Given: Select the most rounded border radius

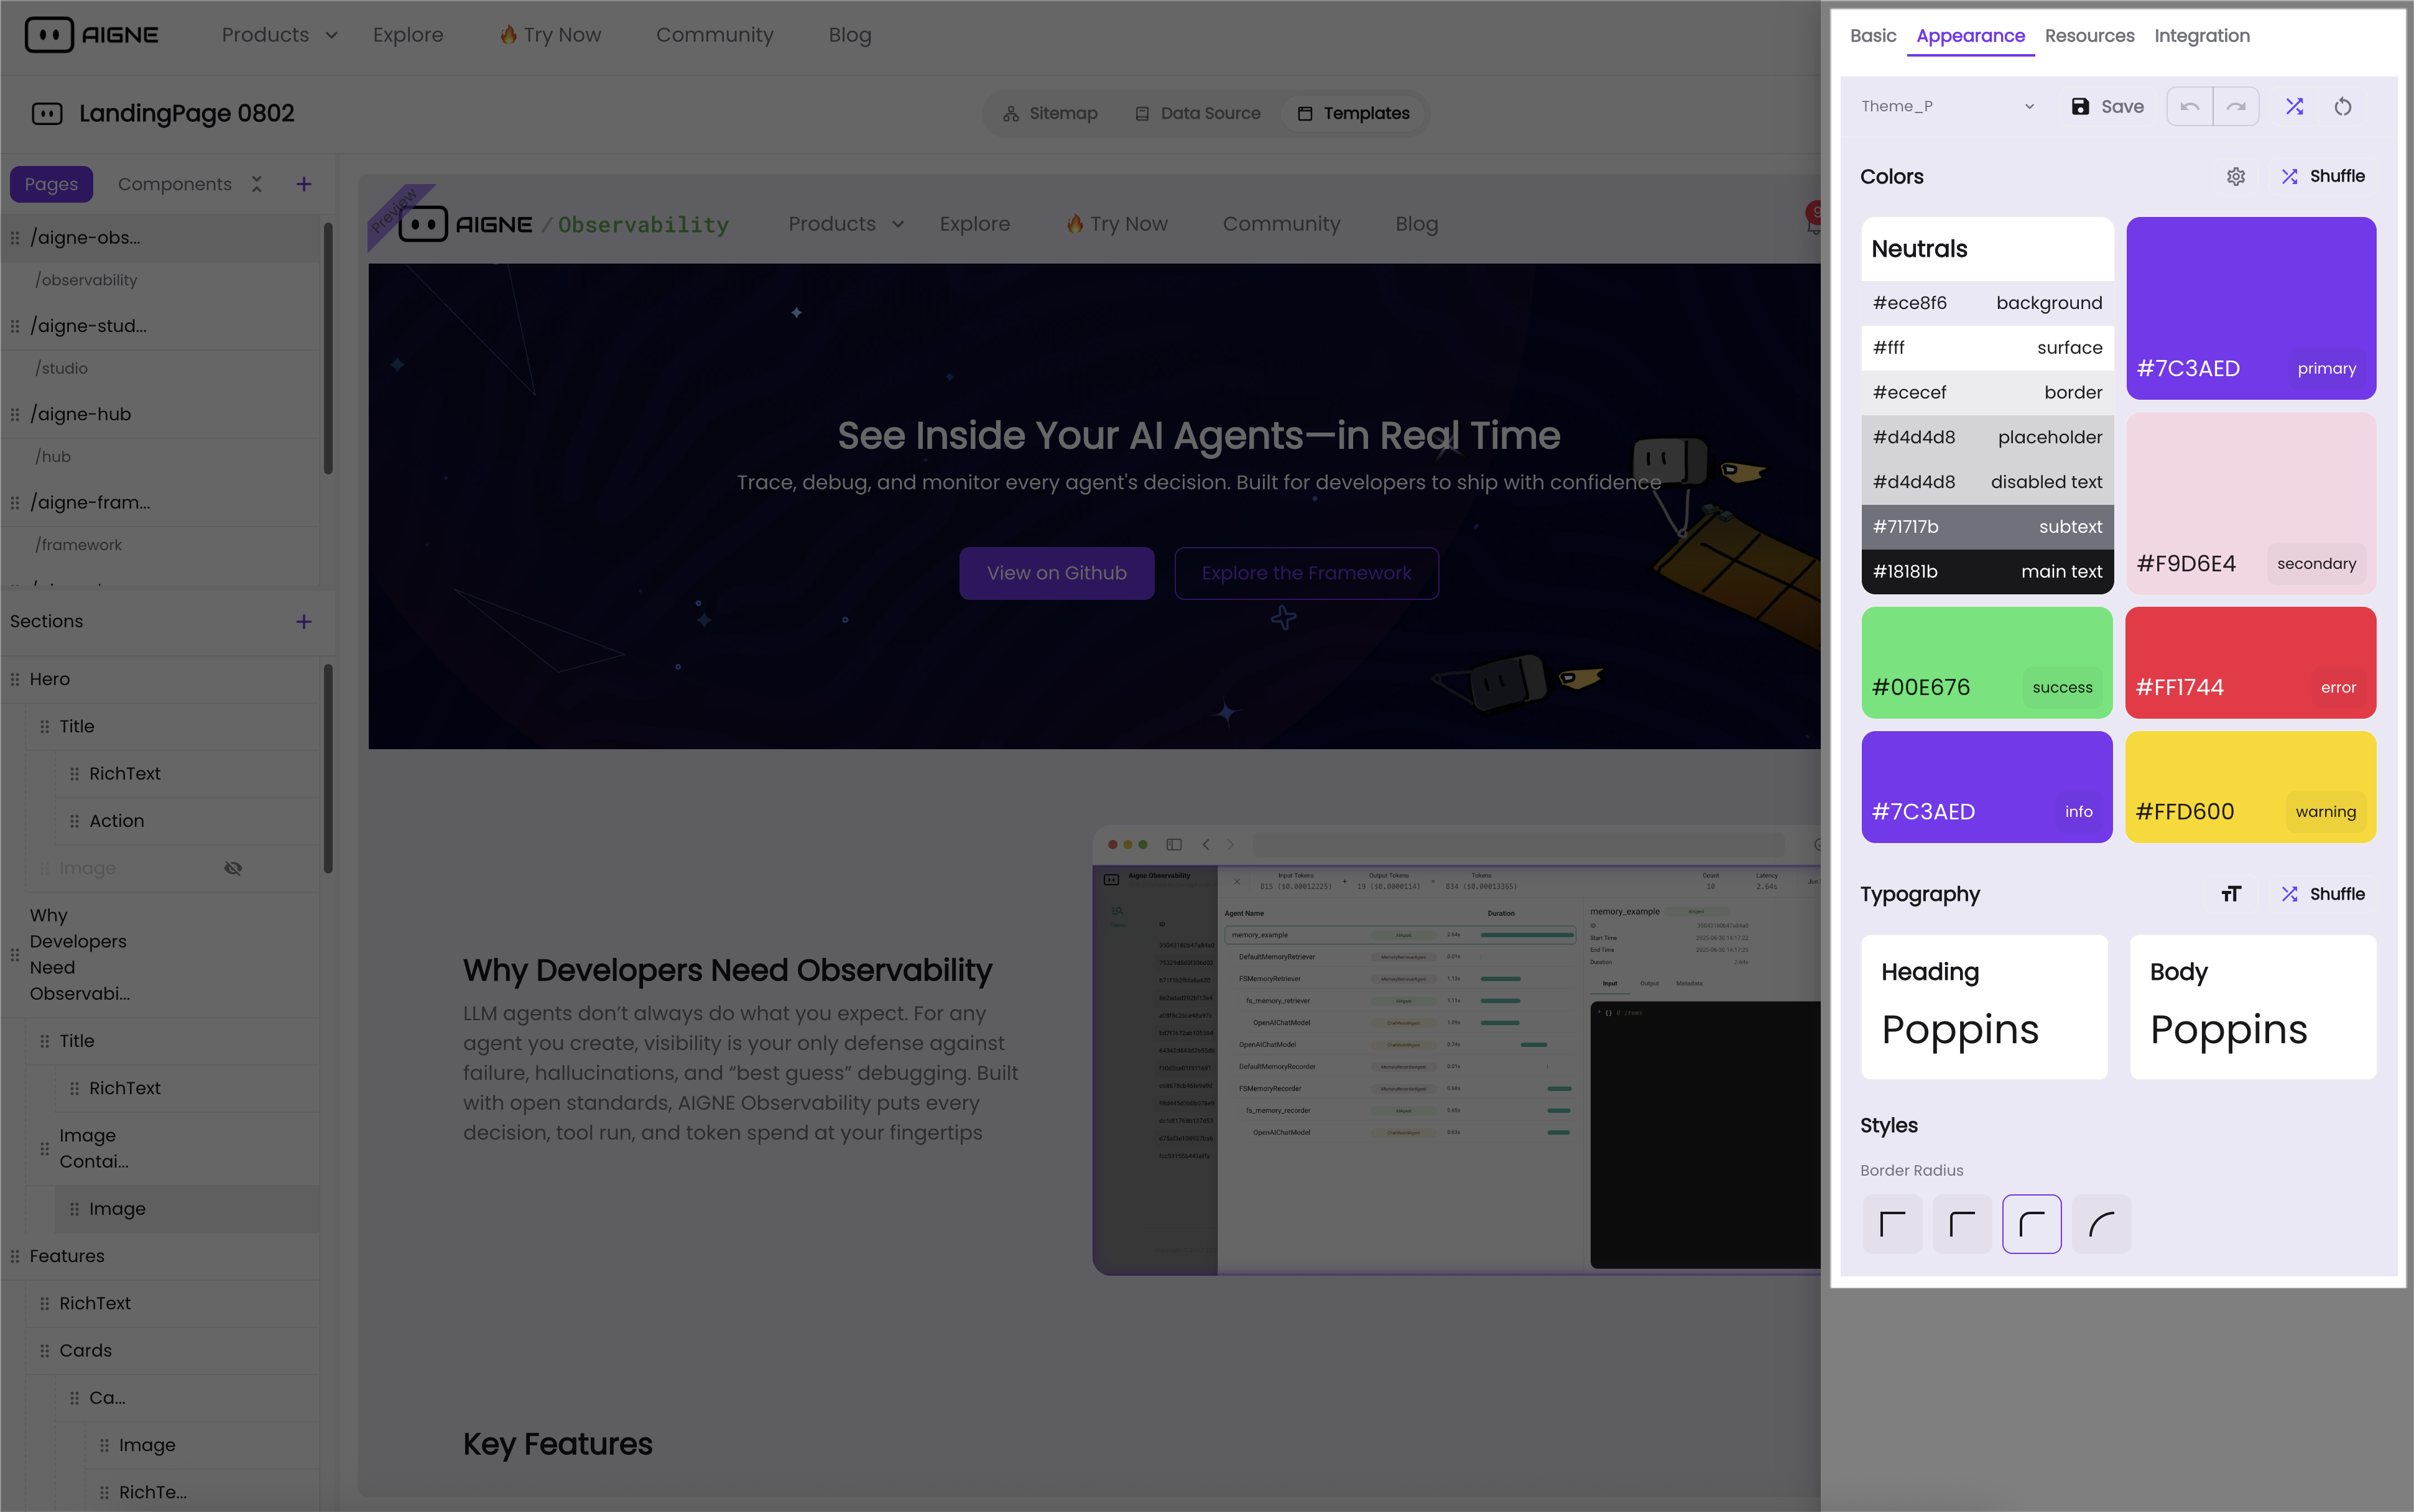Looking at the screenshot, I should pos(2101,1223).
